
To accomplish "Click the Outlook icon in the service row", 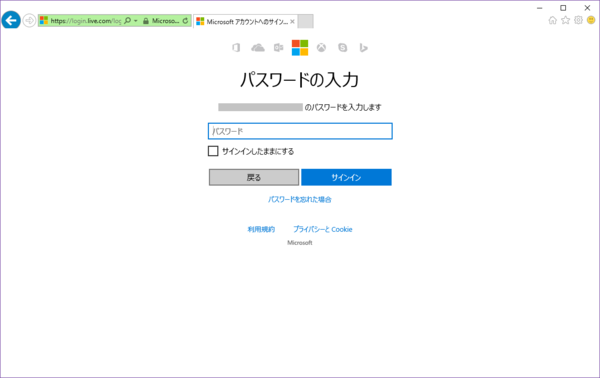I will pos(279,47).
